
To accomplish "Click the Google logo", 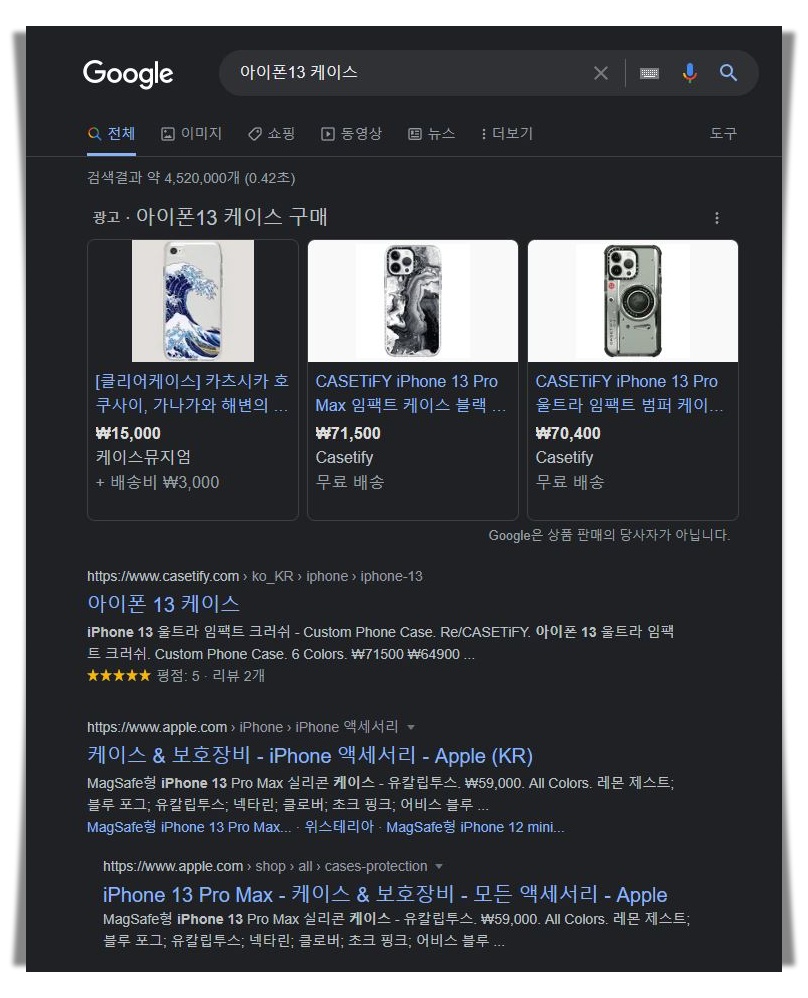I will (x=128, y=74).
